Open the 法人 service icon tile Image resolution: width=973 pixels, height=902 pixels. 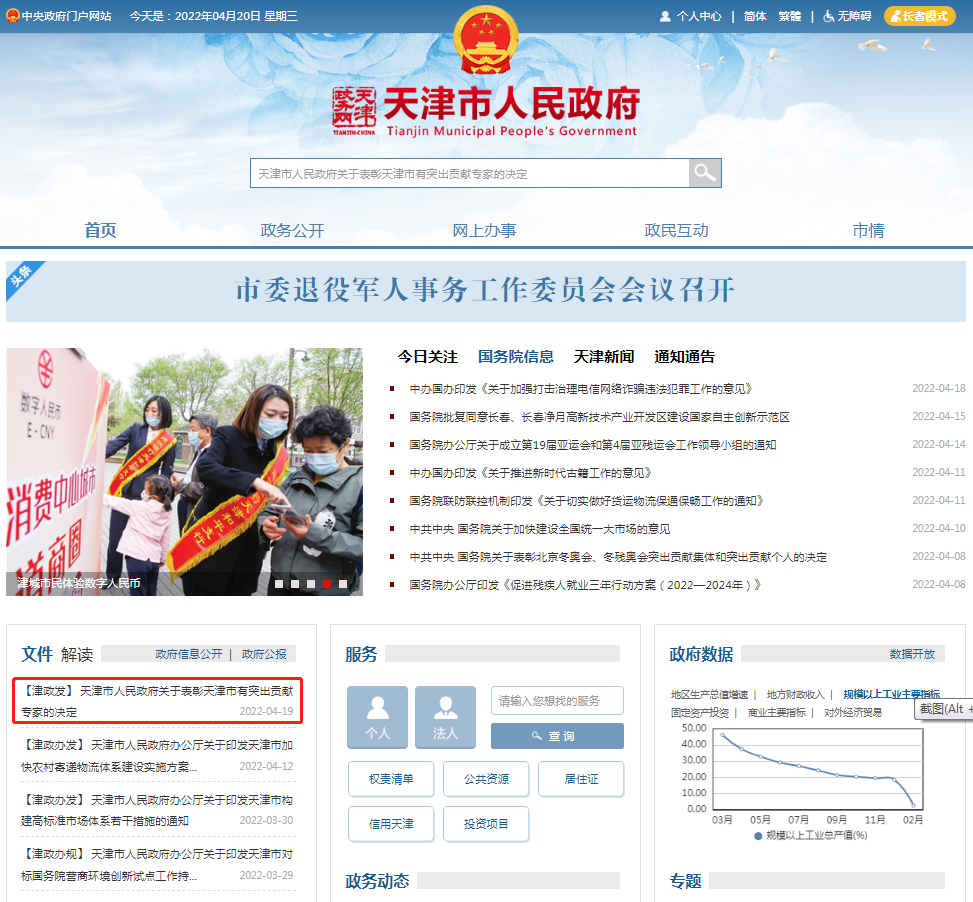click(445, 717)
